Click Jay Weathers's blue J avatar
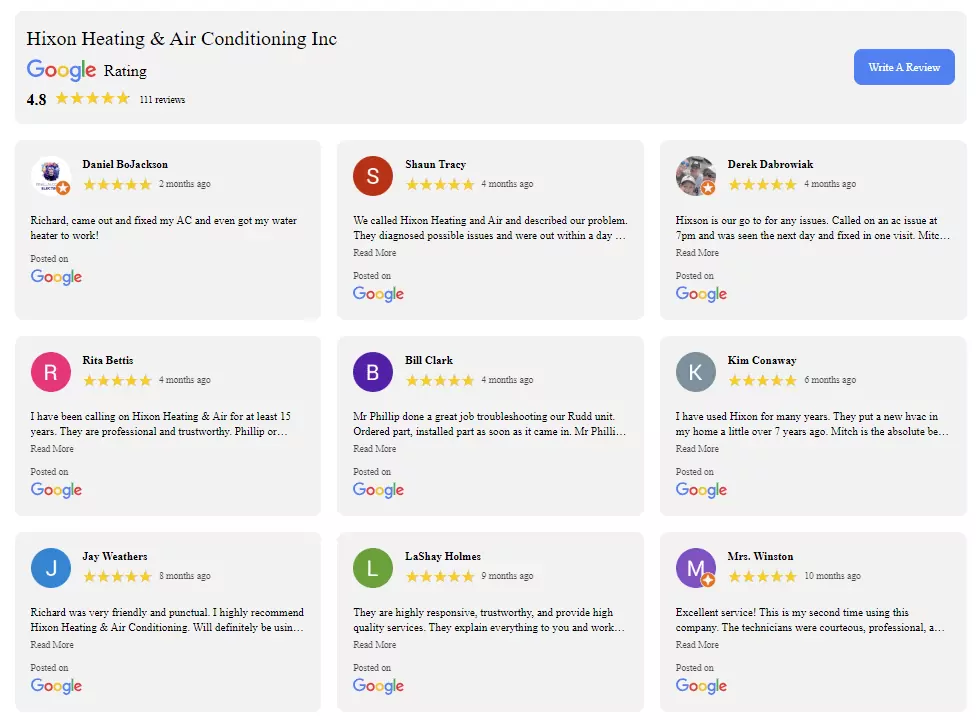Image resolution: width=980 pixels, height=720 pixels. pos(51,568)
